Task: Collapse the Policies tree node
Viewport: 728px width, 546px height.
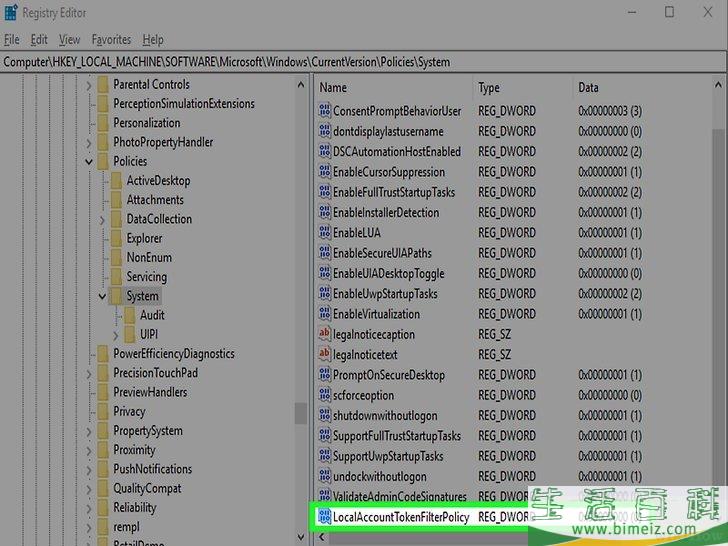Action: click(x=89, y=161)
